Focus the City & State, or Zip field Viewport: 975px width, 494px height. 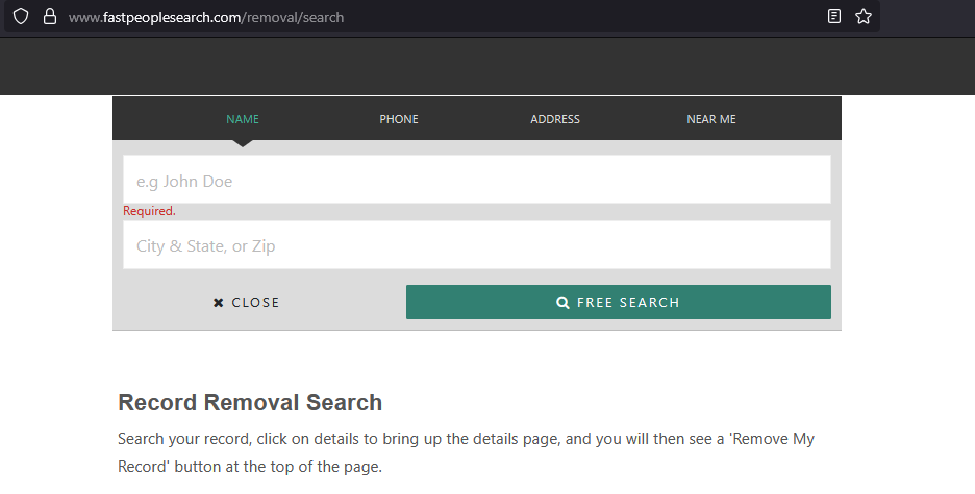click(477, 245)
